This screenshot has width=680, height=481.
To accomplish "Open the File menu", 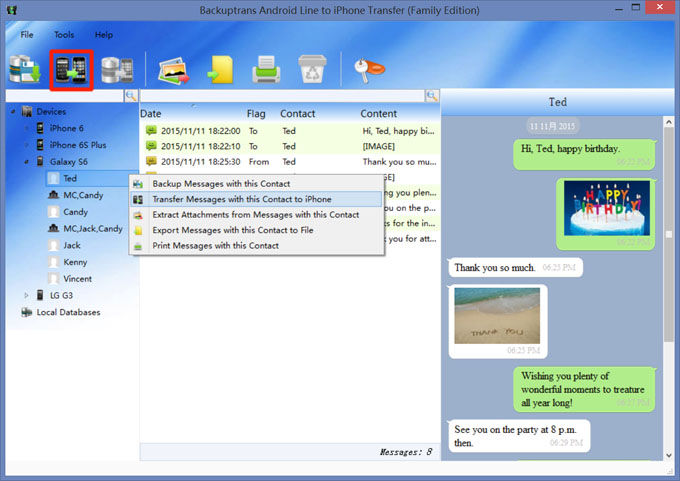I will pyautogui.click(x=27, y=35).
